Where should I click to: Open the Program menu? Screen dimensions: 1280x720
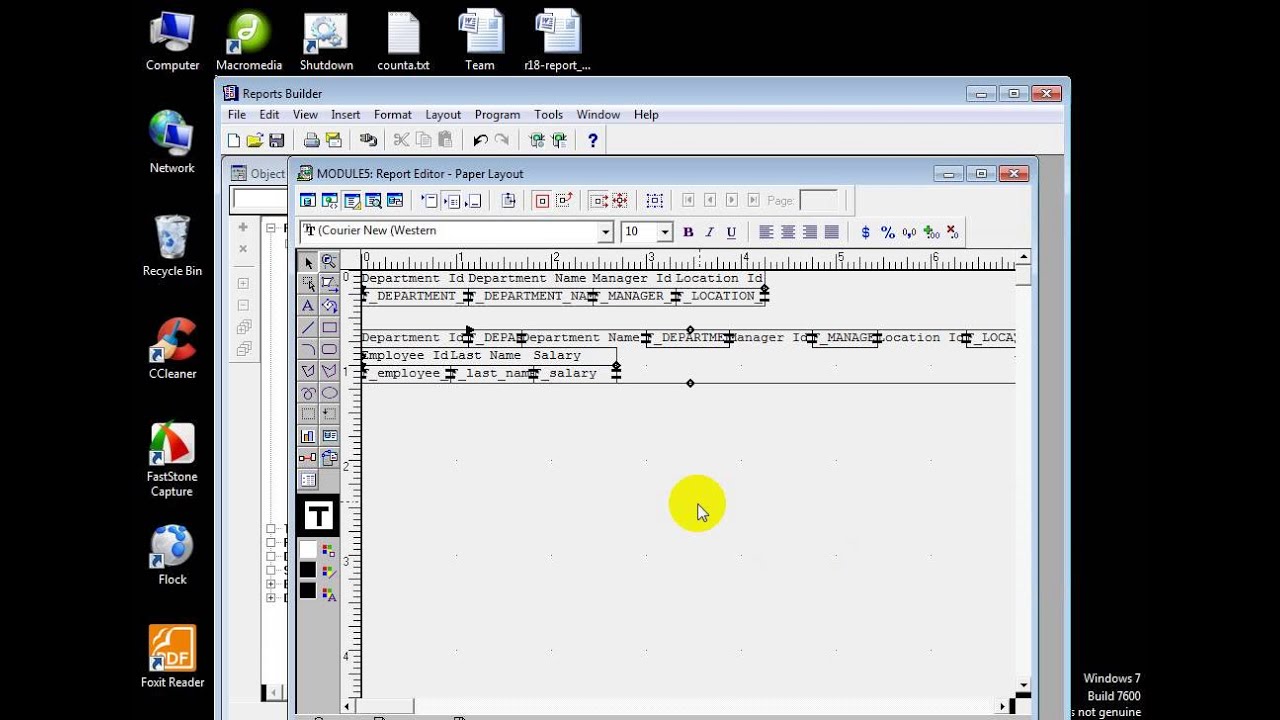pyautogui.click(x=497, y=115)
